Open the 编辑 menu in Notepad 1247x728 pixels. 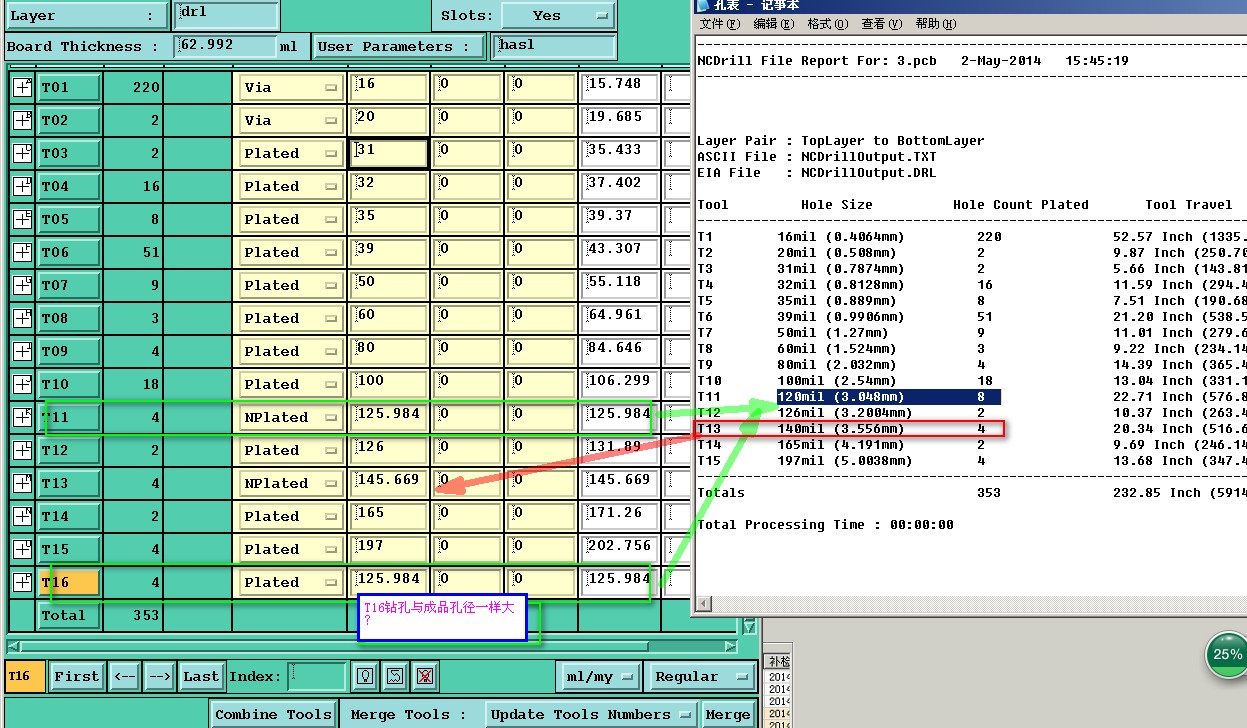[x=775, y=24]
